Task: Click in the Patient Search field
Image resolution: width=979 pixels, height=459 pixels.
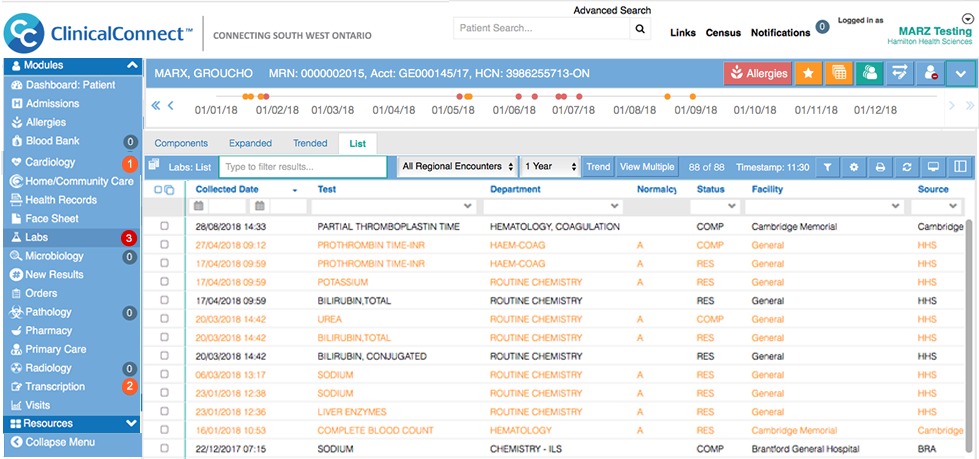Action: coord(541,29)
